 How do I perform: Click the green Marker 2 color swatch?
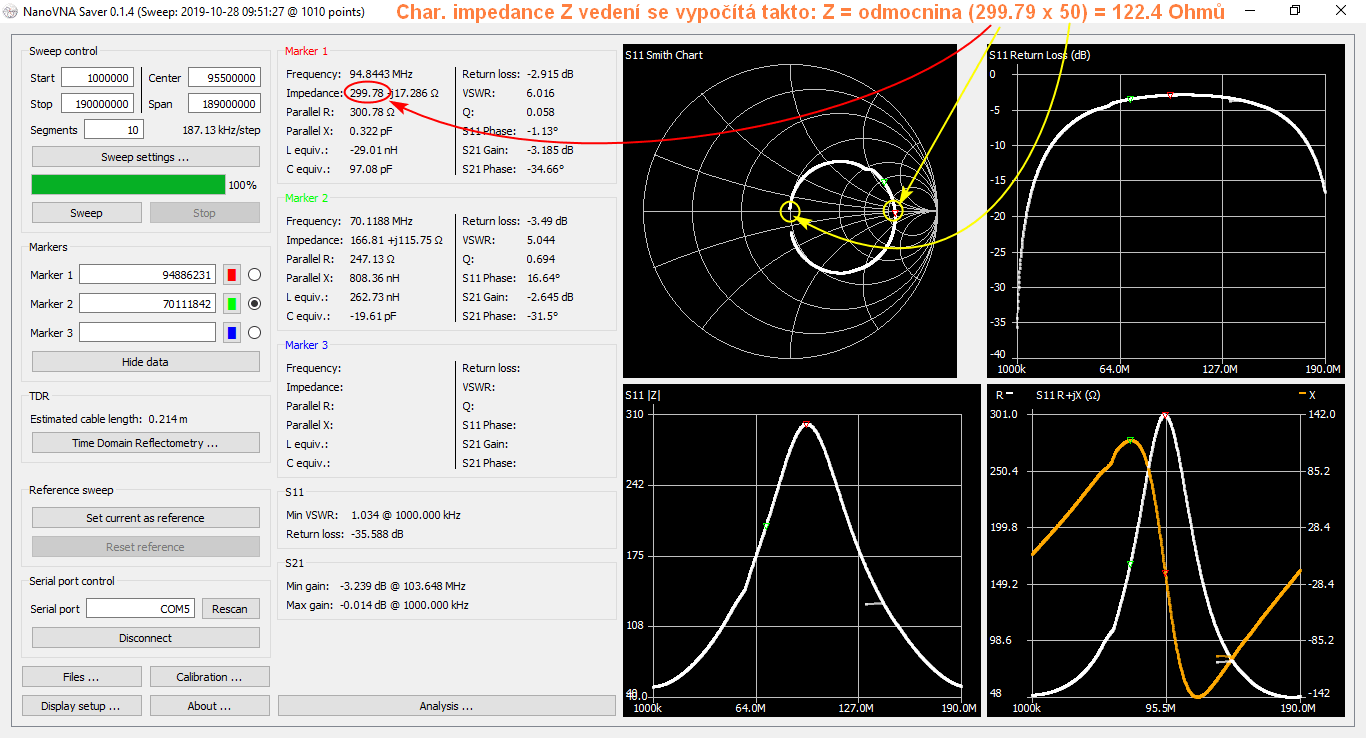point(232,304)
